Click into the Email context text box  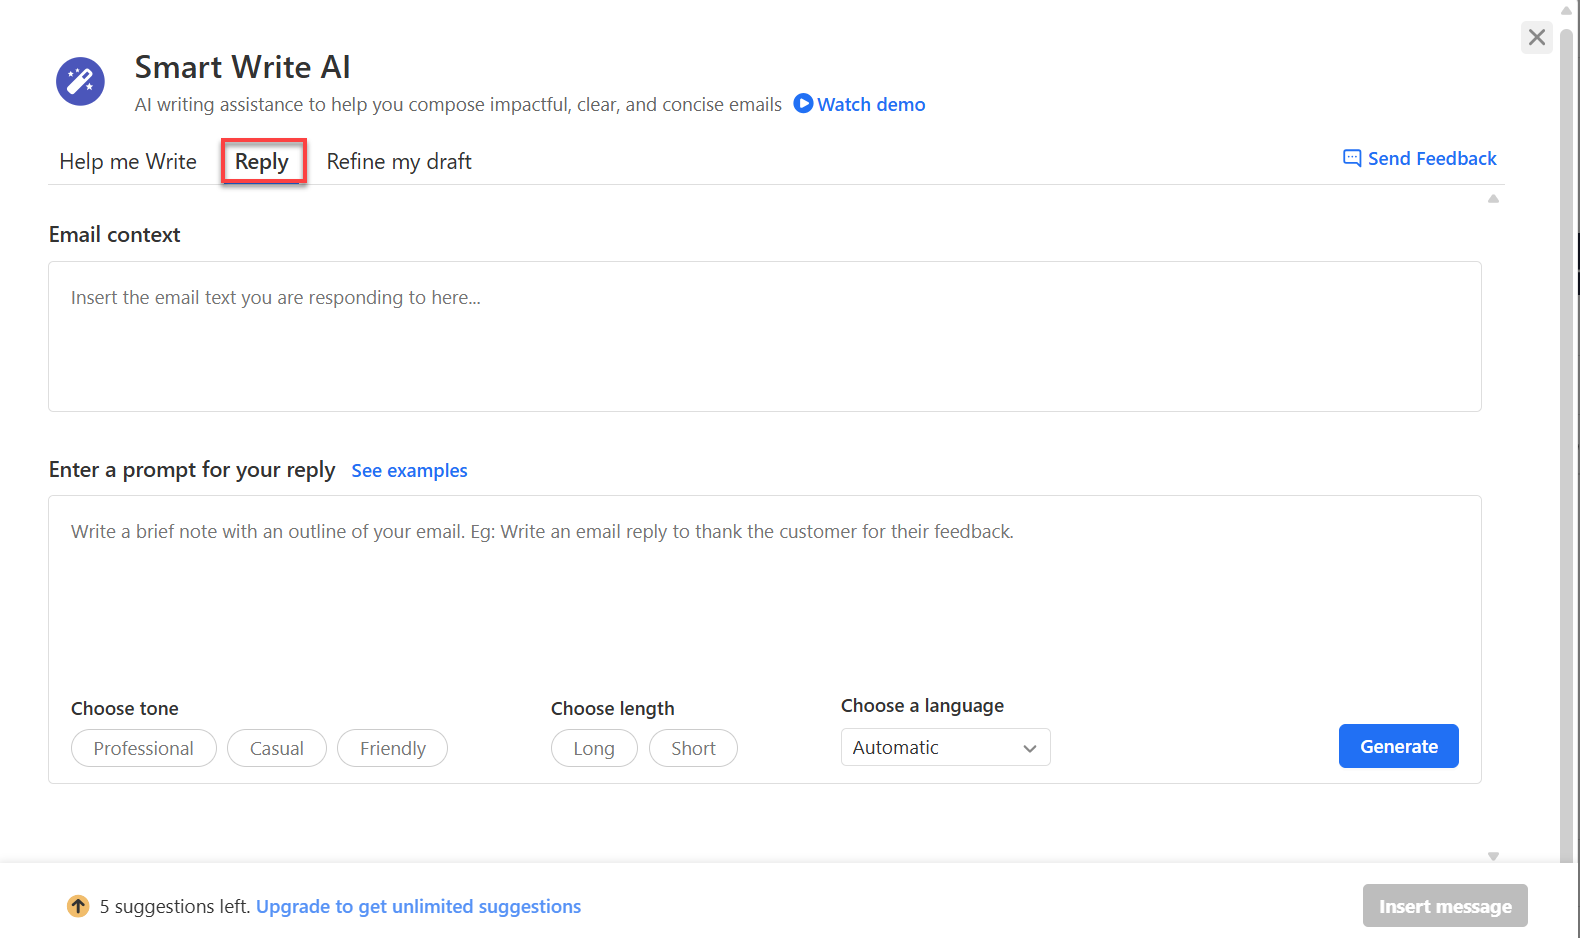click(x=765, y=336)
